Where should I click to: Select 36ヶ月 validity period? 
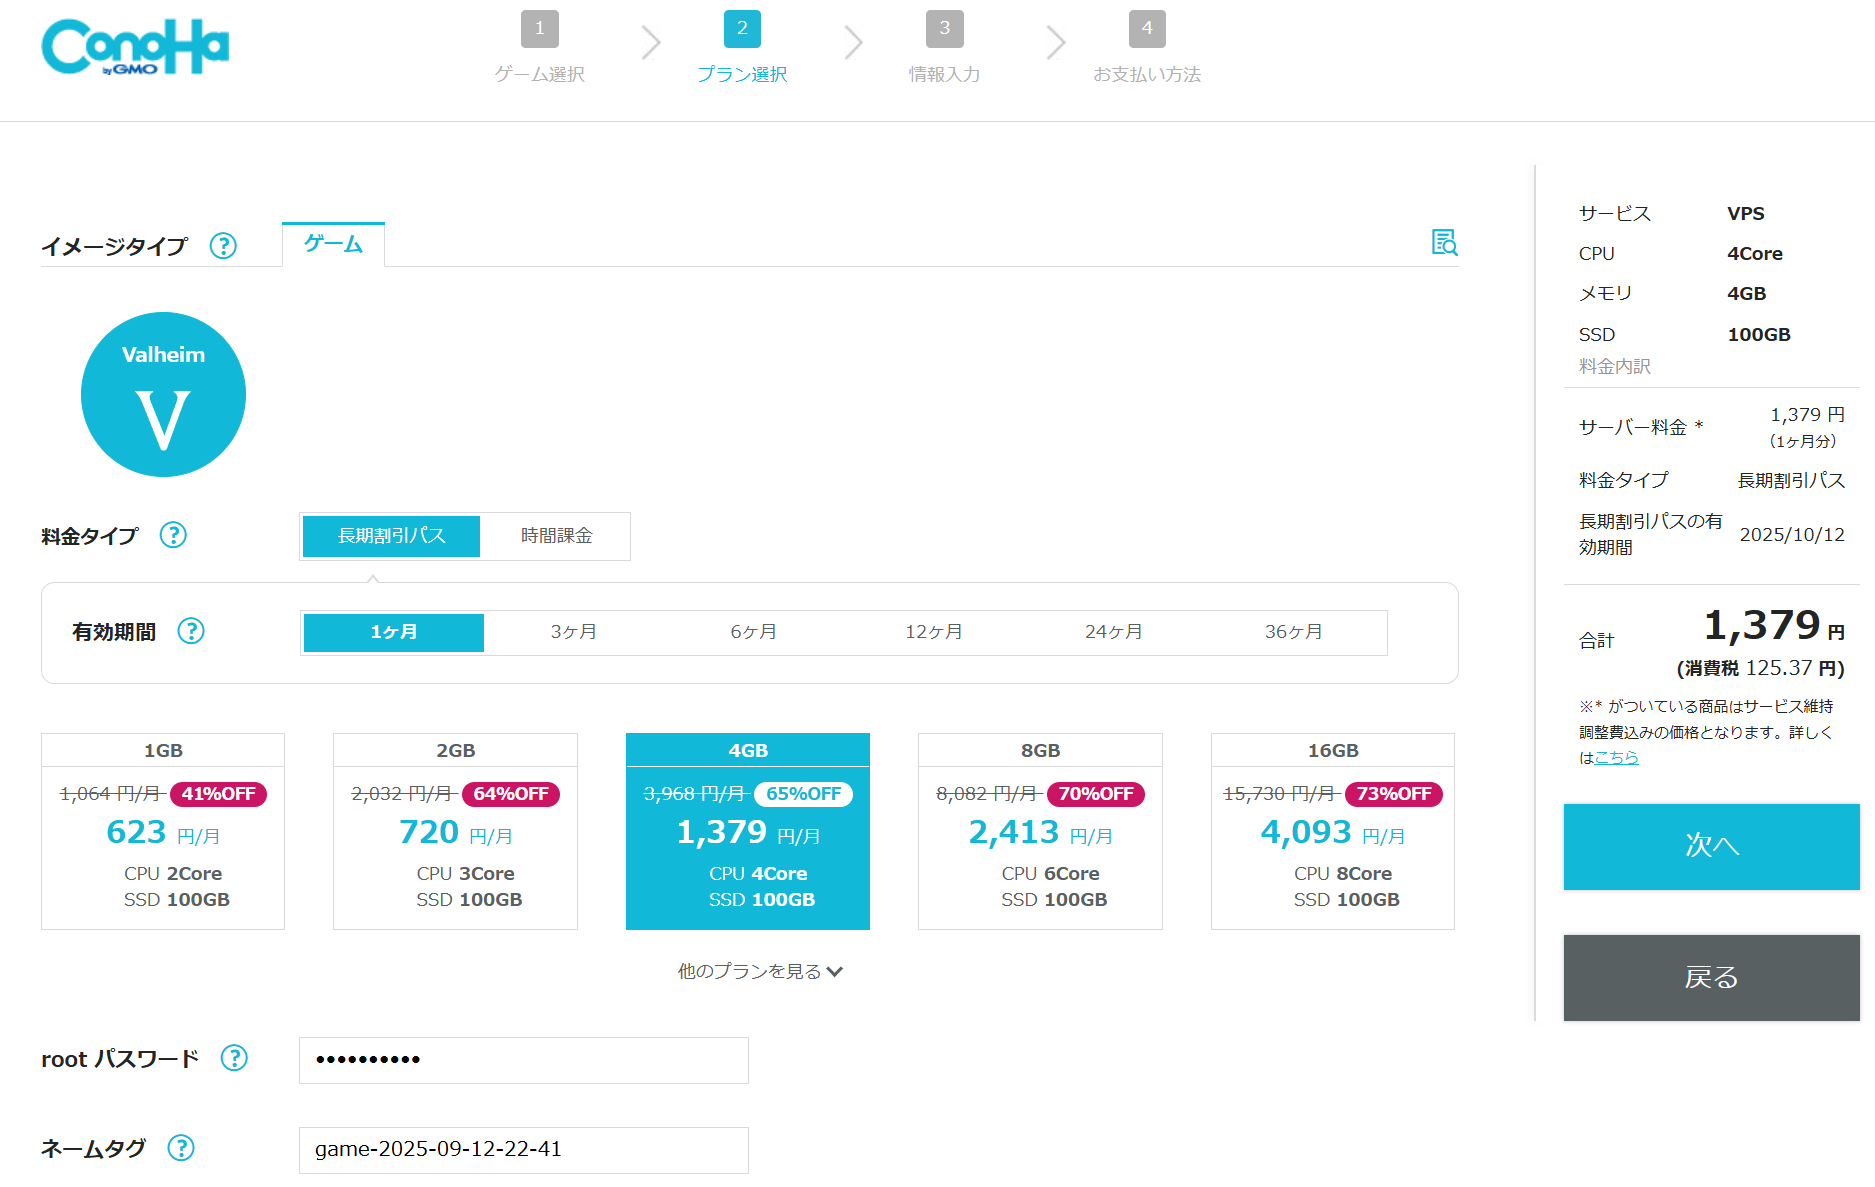click(x=1294, y=632)
